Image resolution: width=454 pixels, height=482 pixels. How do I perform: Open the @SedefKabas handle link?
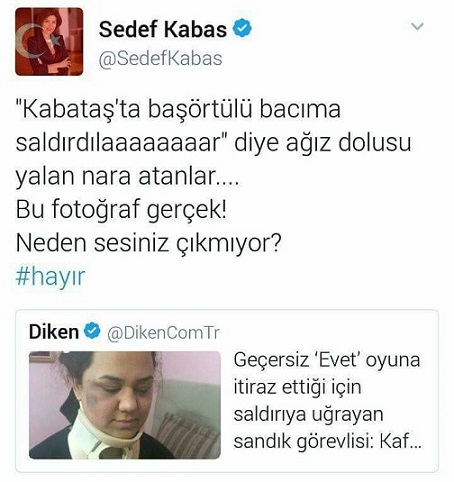(x=160, y=59)
